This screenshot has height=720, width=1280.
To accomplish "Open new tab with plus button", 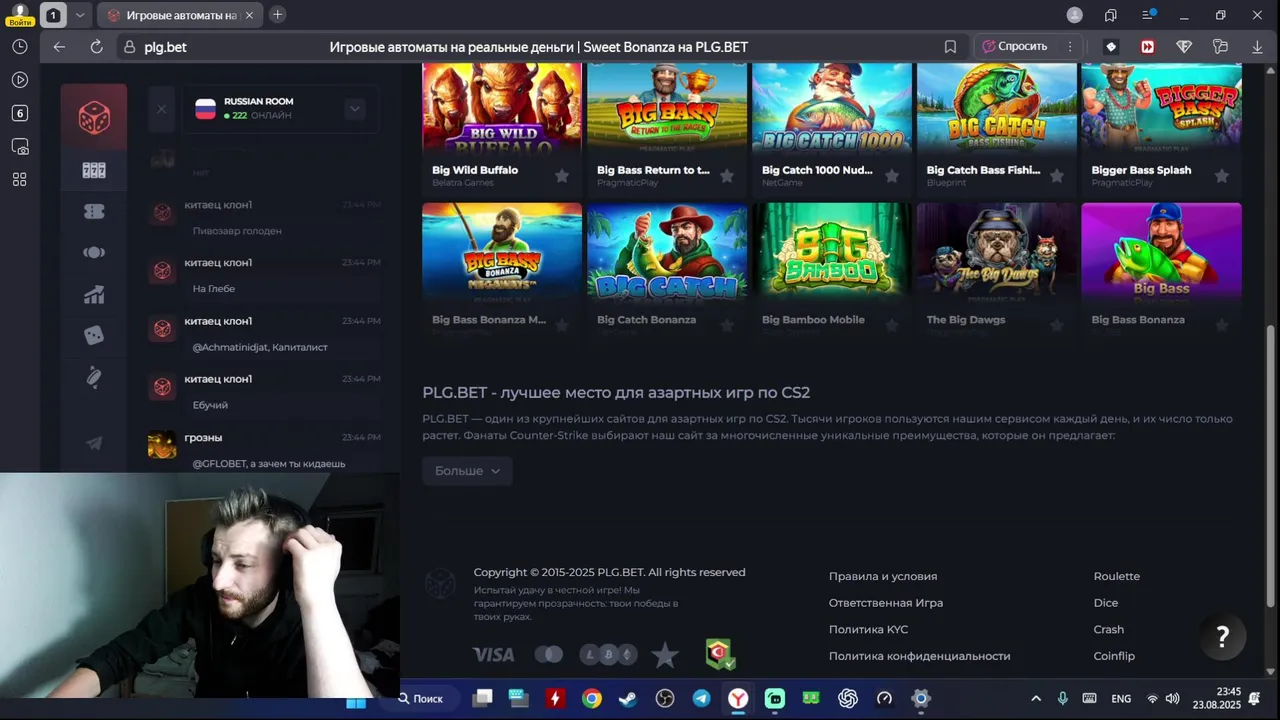I will pyautogui.click(x=277, y=15).
